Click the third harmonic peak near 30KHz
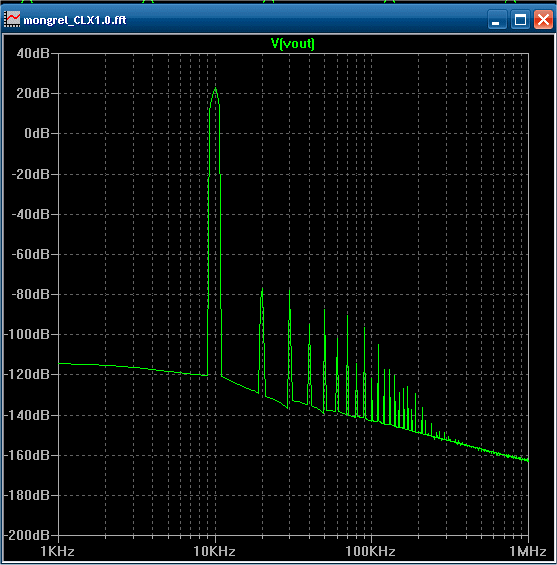The image size is (557, 565). (289, 290)
